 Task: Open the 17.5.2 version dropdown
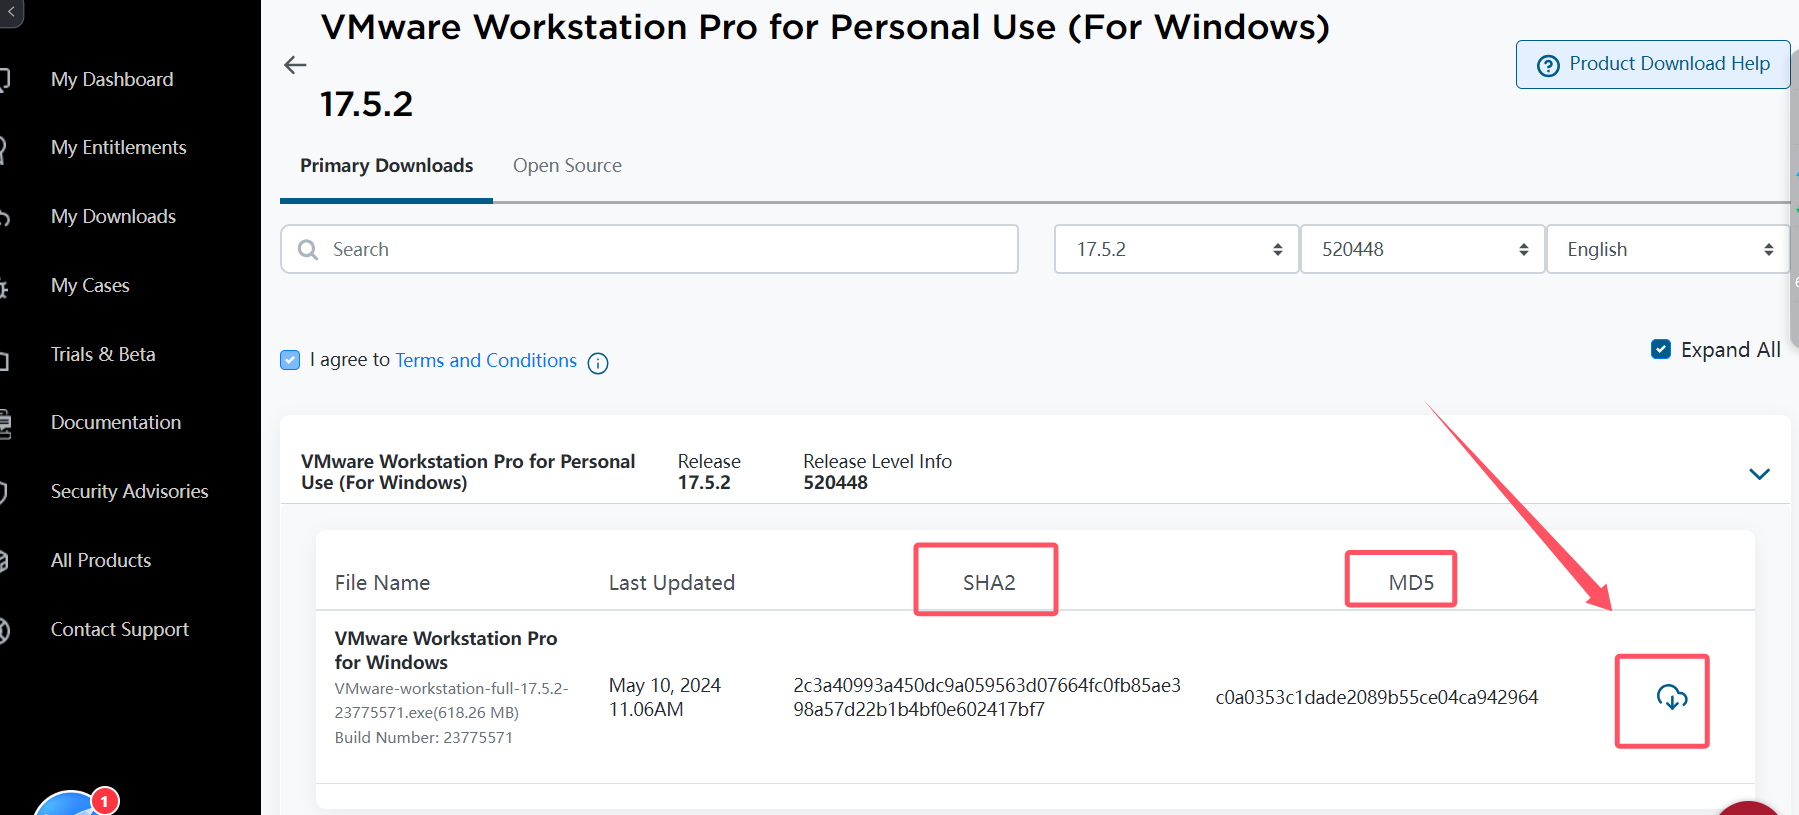point(1177,249)
